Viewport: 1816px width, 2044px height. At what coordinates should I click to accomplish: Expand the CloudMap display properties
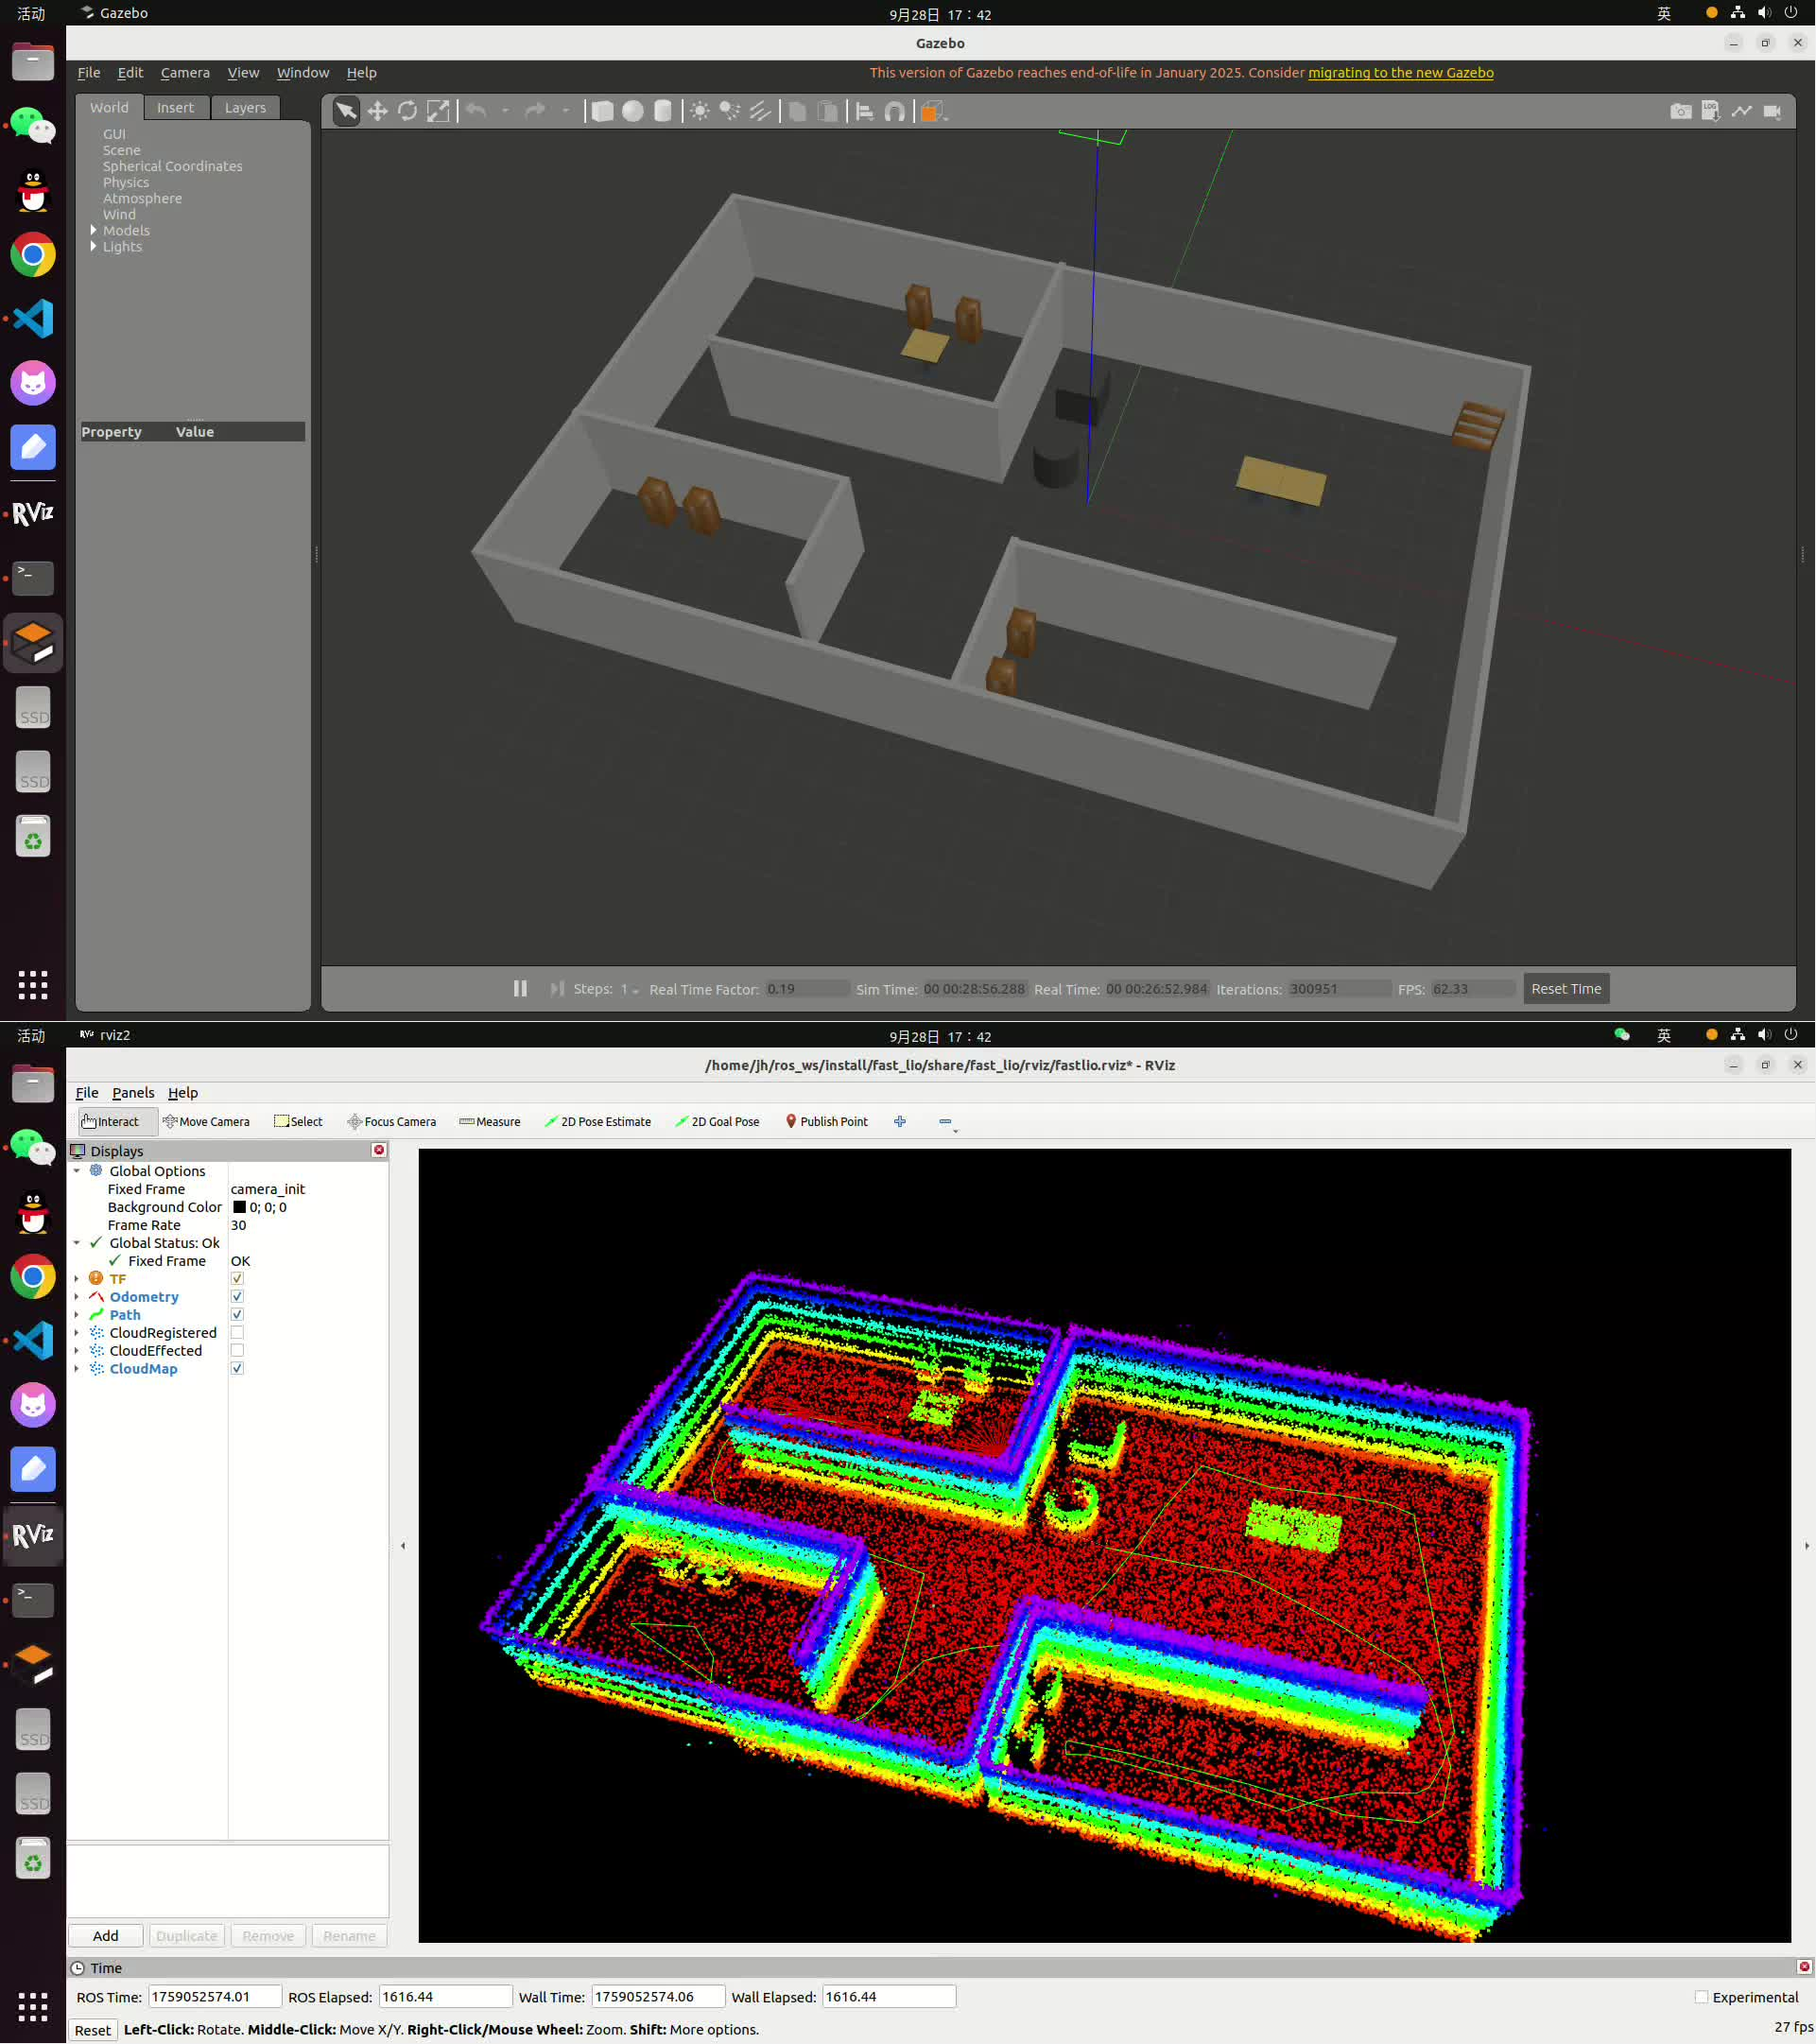point(77,1369)
